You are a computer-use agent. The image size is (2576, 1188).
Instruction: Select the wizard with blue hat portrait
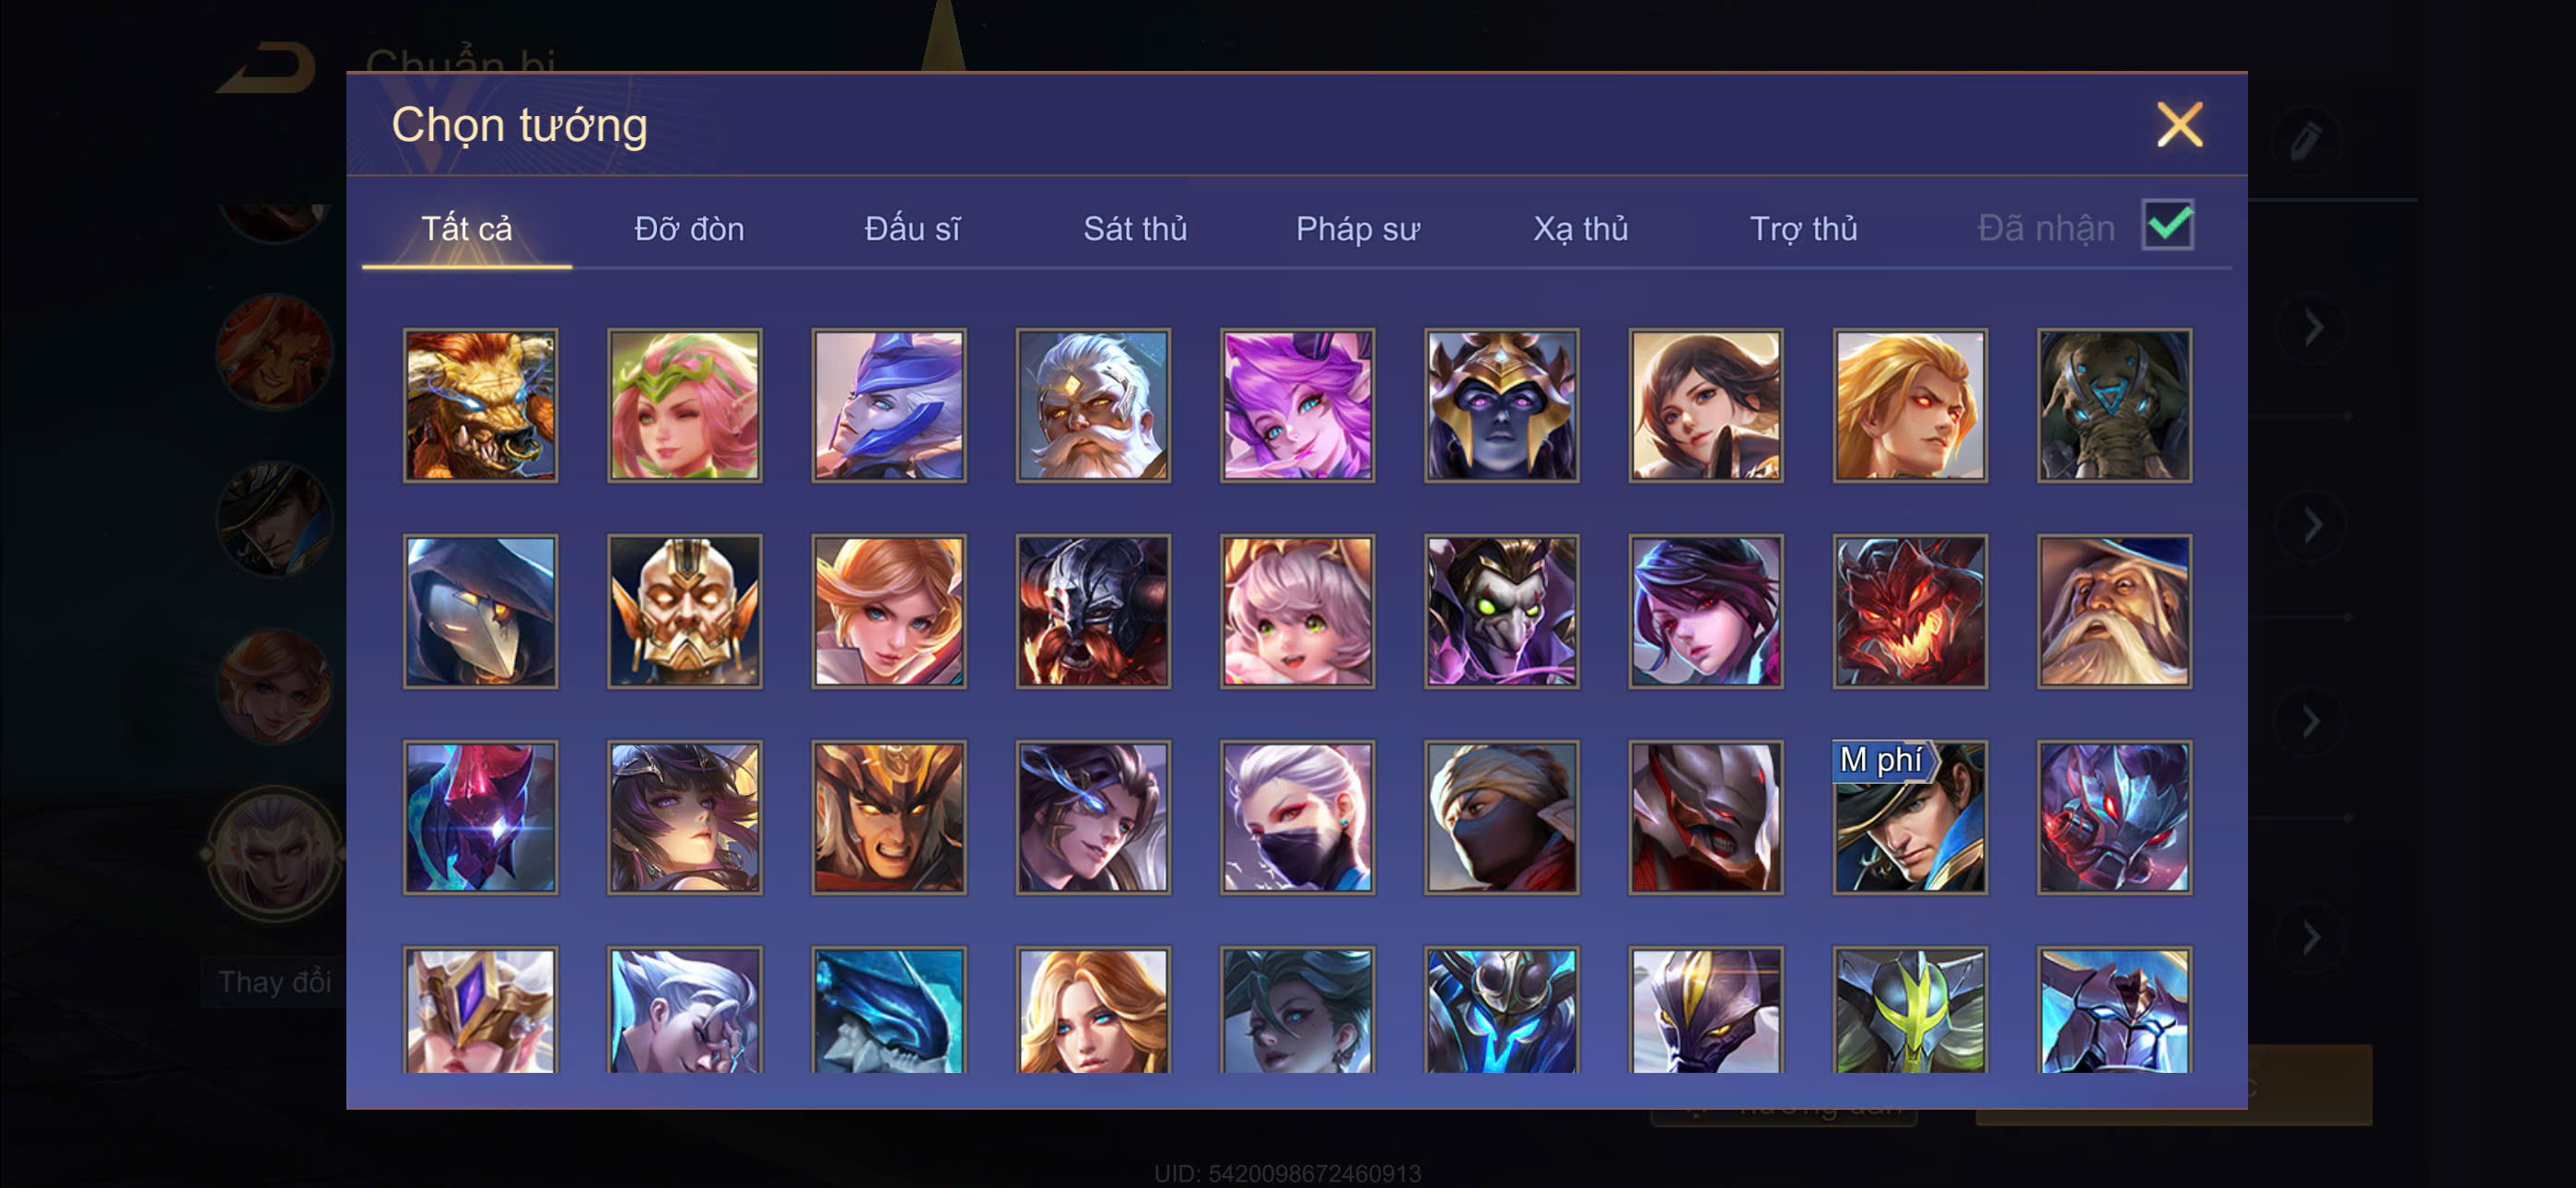point(2114,611)
